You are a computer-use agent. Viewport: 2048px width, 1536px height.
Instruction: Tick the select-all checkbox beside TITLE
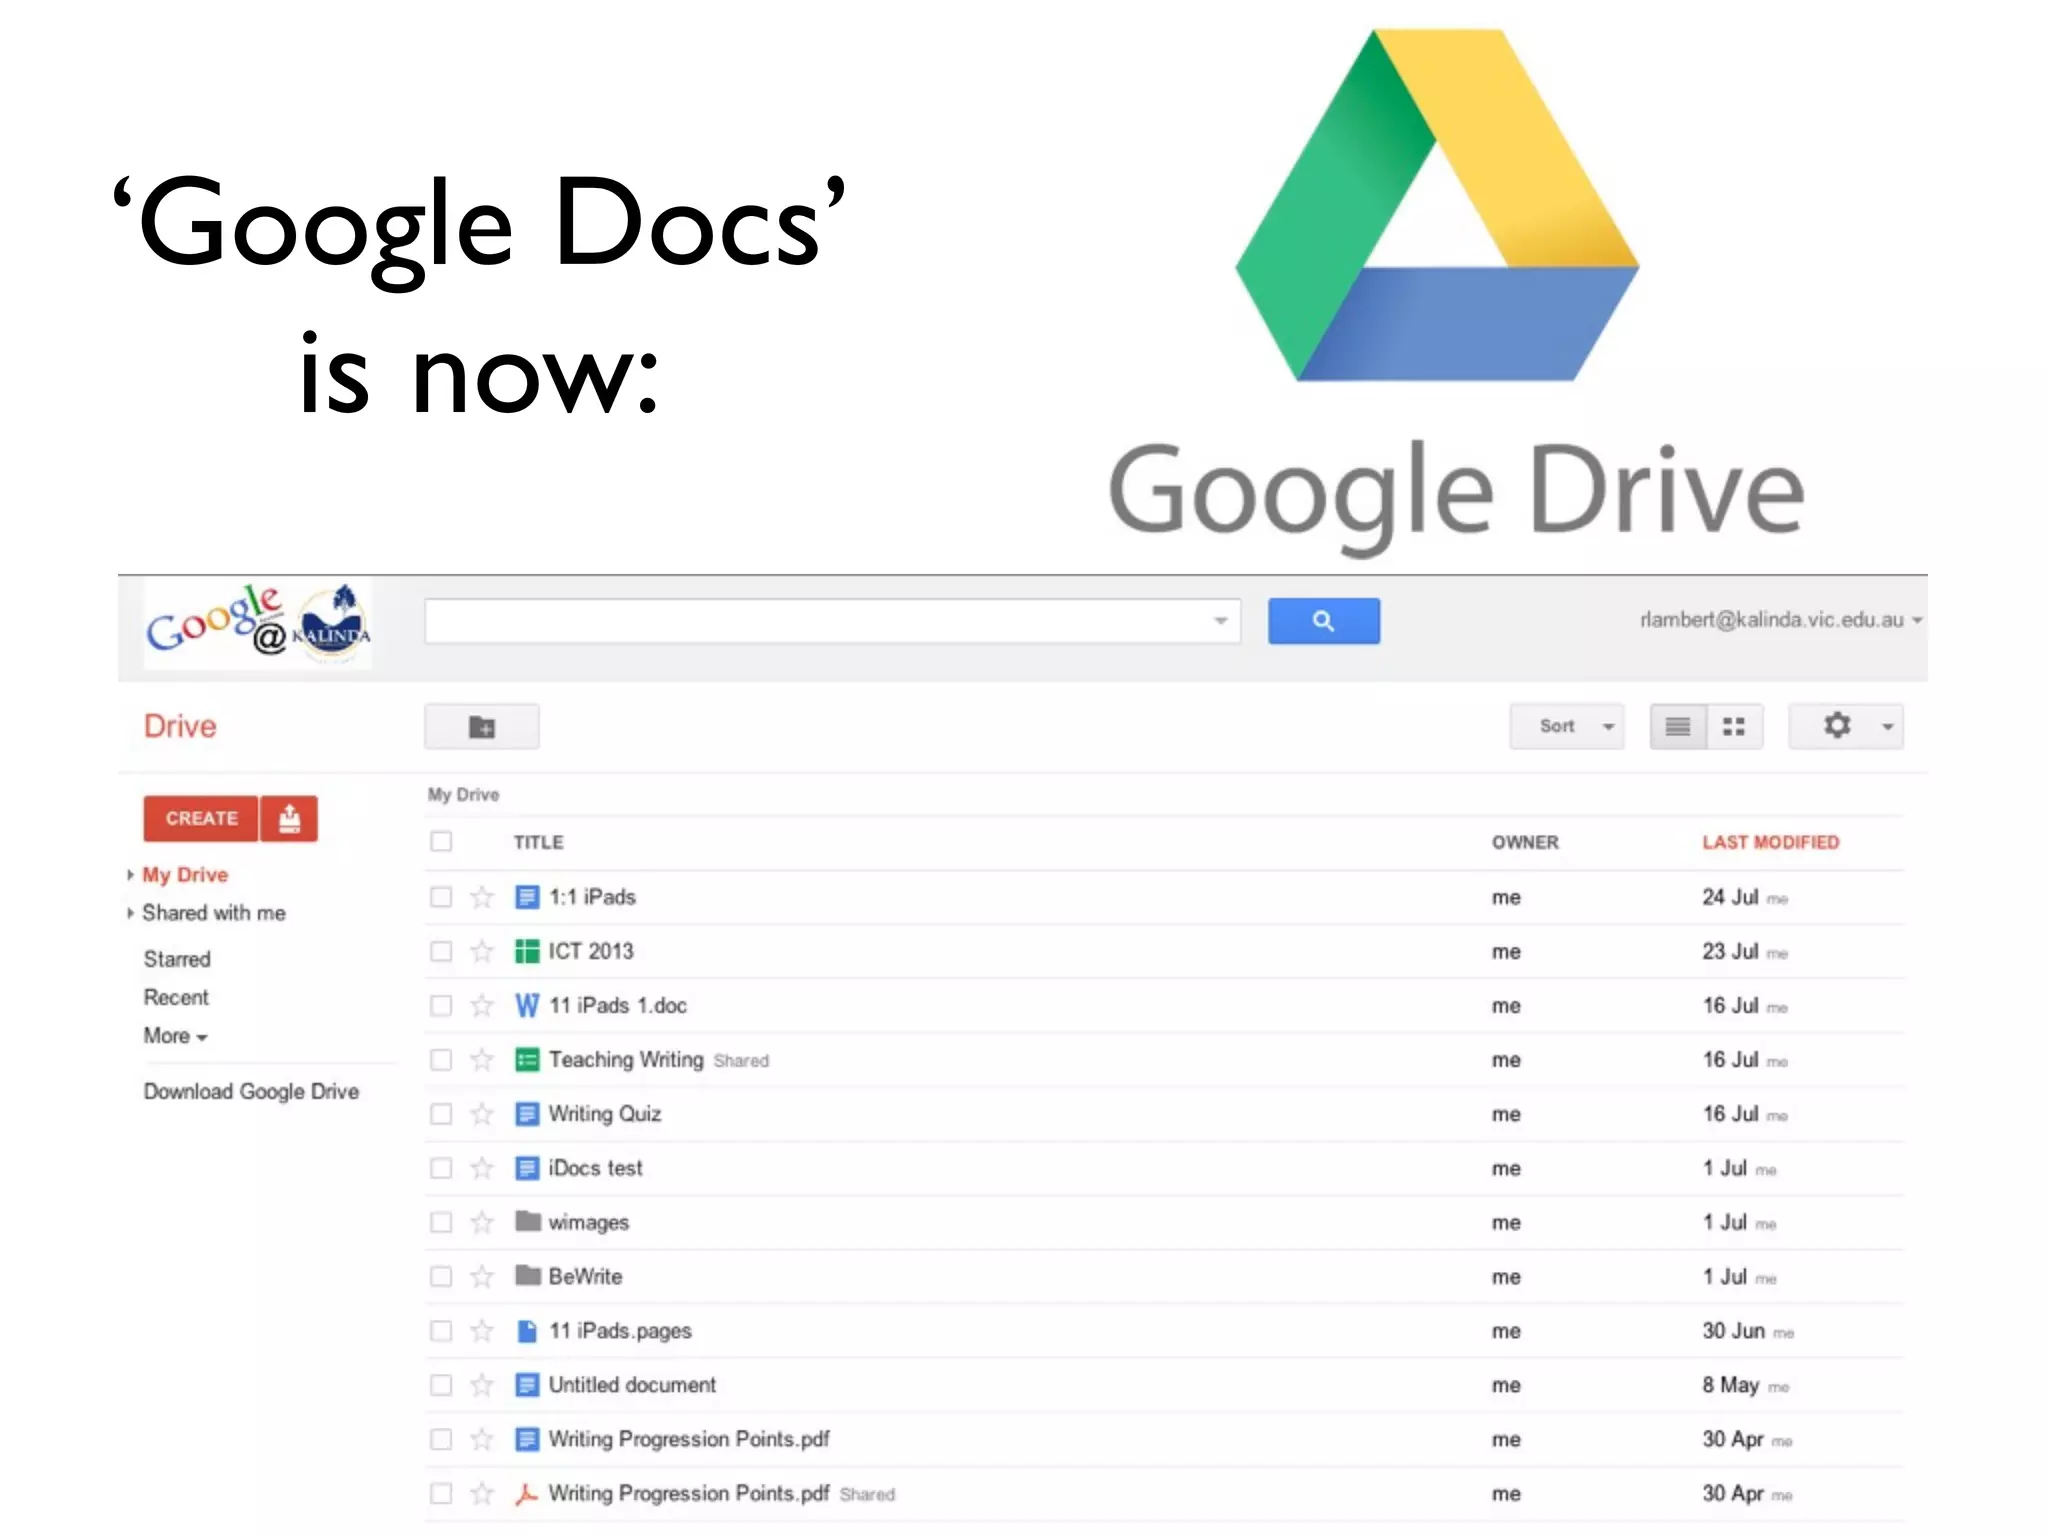(441, 842)
